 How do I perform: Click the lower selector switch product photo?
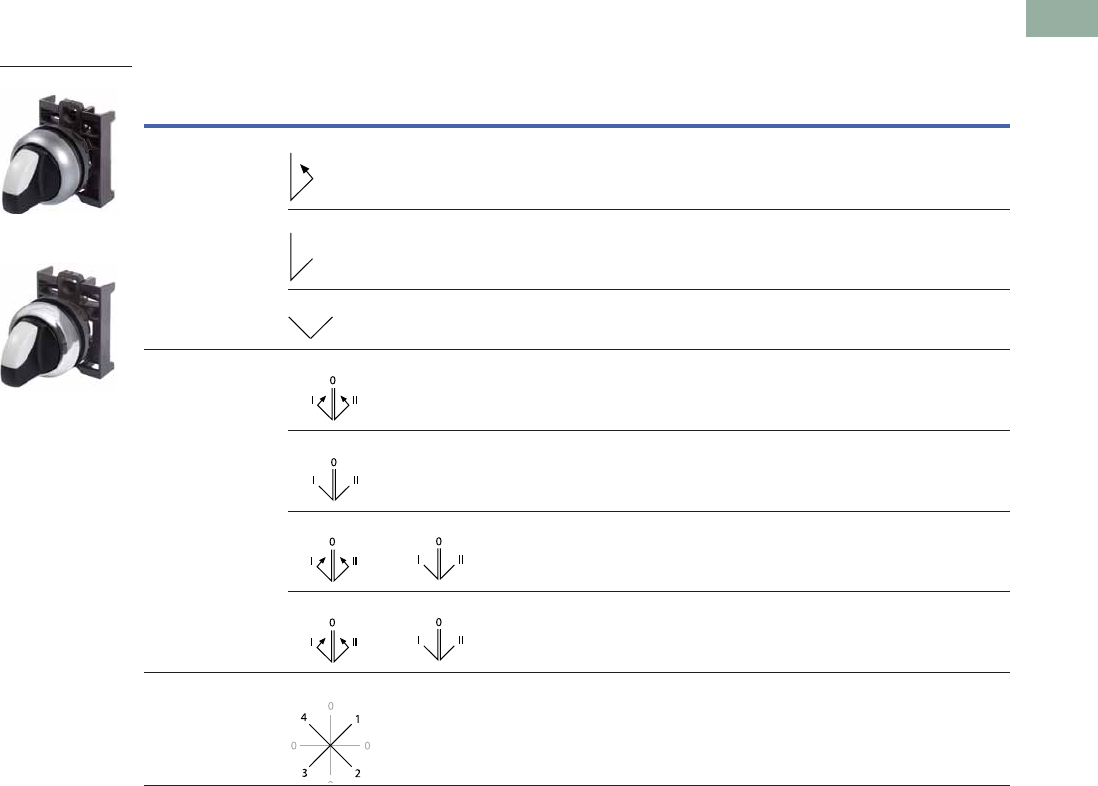[x=67, y=325]
